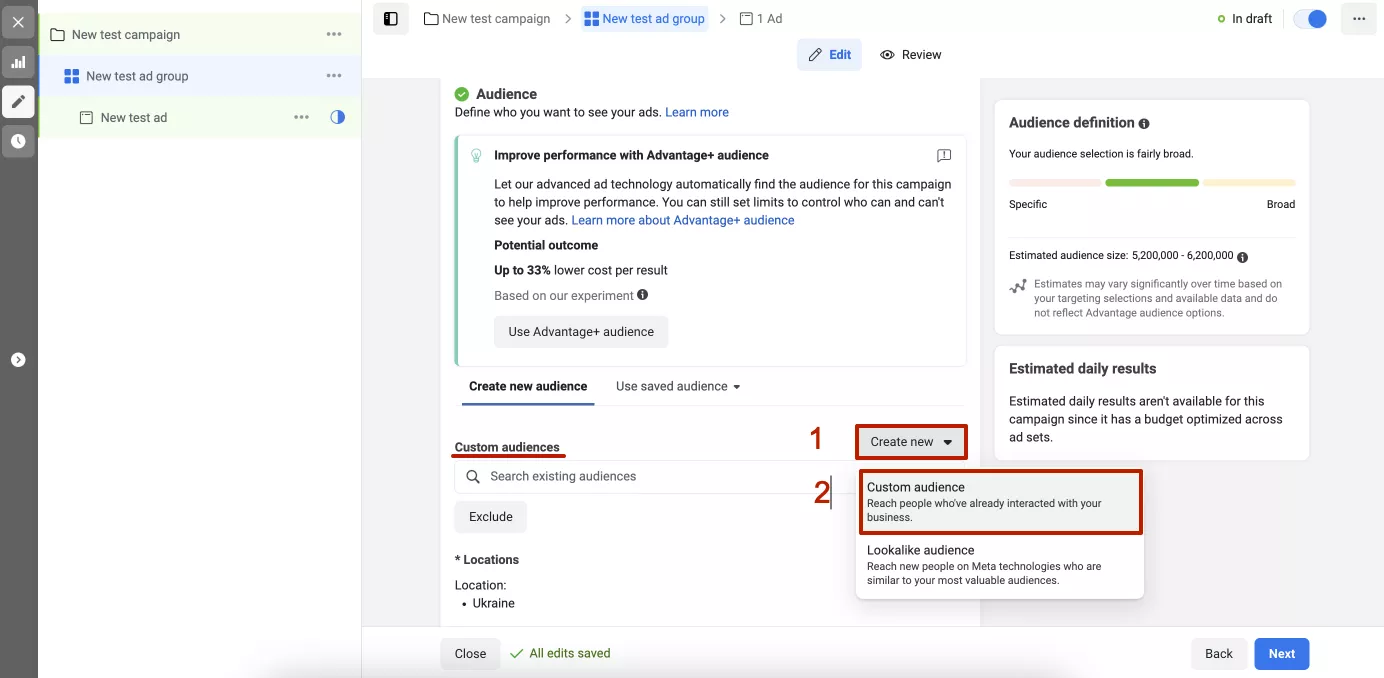Click the lightbulb icon in the Advantage+ card

[476, 156]
